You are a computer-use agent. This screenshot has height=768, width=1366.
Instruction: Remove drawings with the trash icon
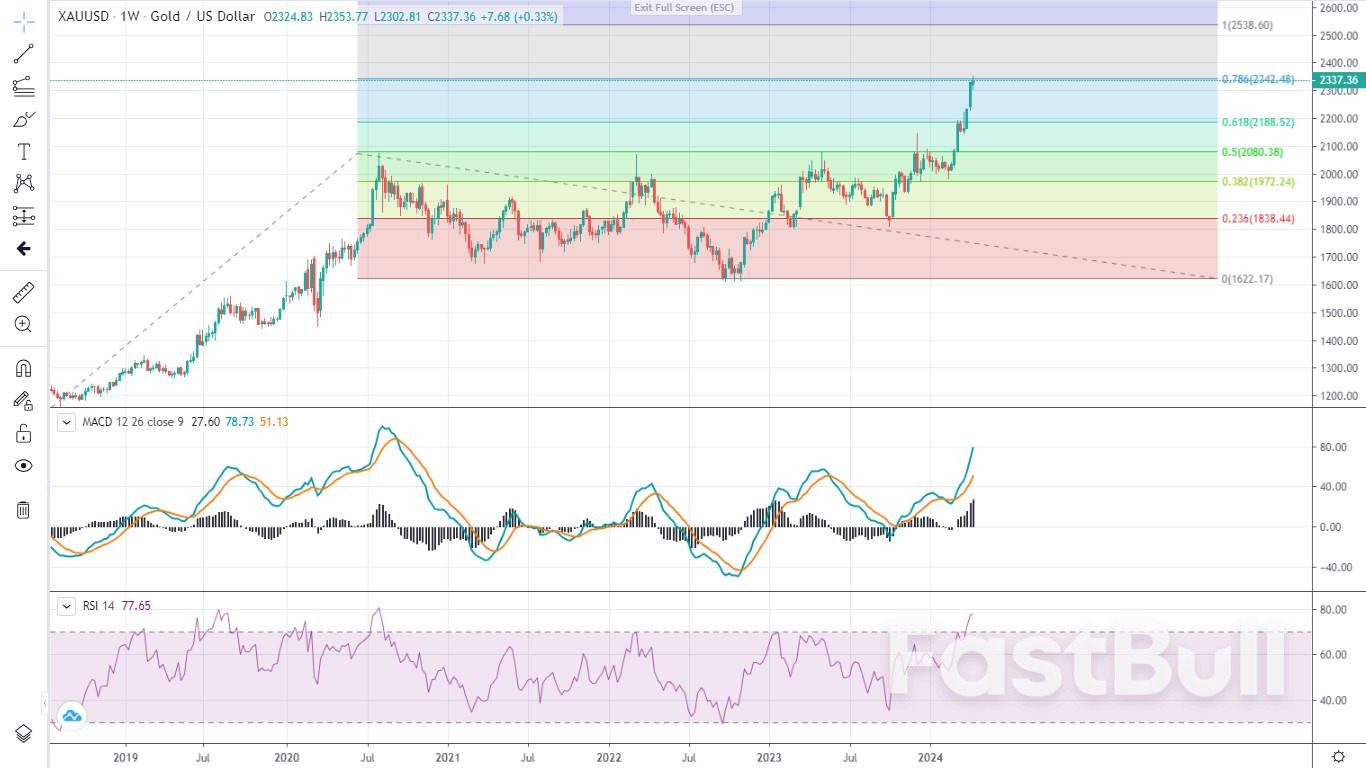(x=23, y=510)
